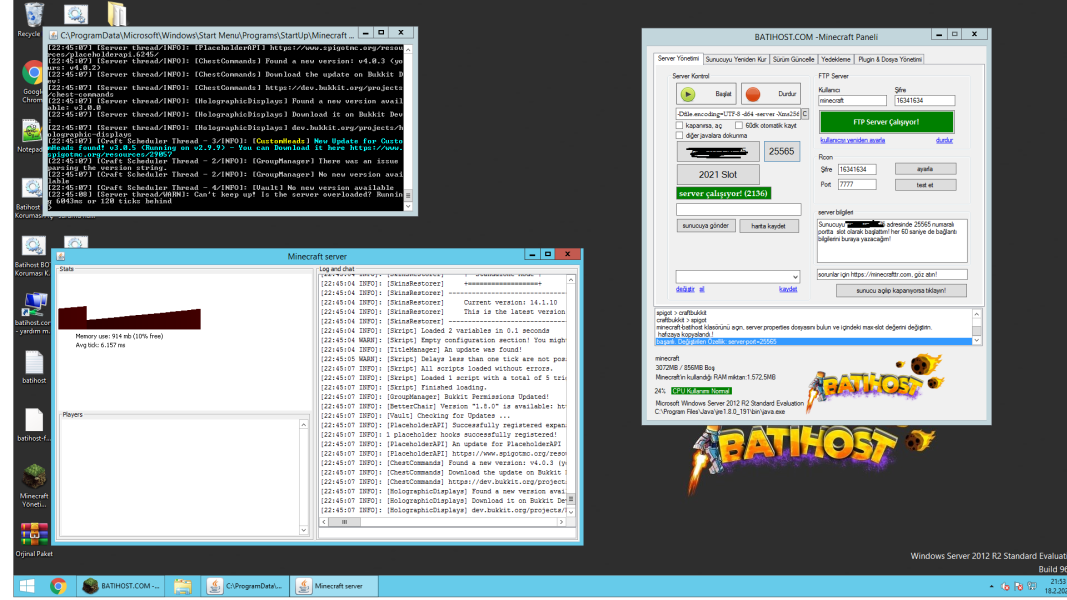Open the Sürüm Güncelle tab
This screenshot has height=600, width=1067.
pyautogui.click(x=793, y=60)
